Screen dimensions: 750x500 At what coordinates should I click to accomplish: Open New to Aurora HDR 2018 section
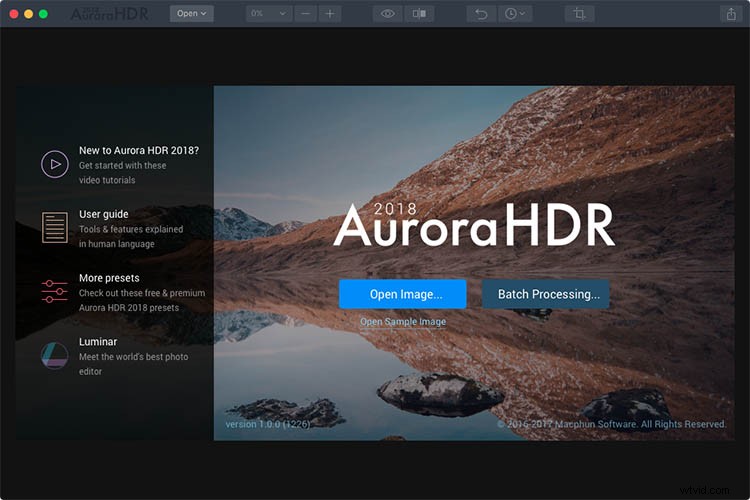click(x=139, y=150)
